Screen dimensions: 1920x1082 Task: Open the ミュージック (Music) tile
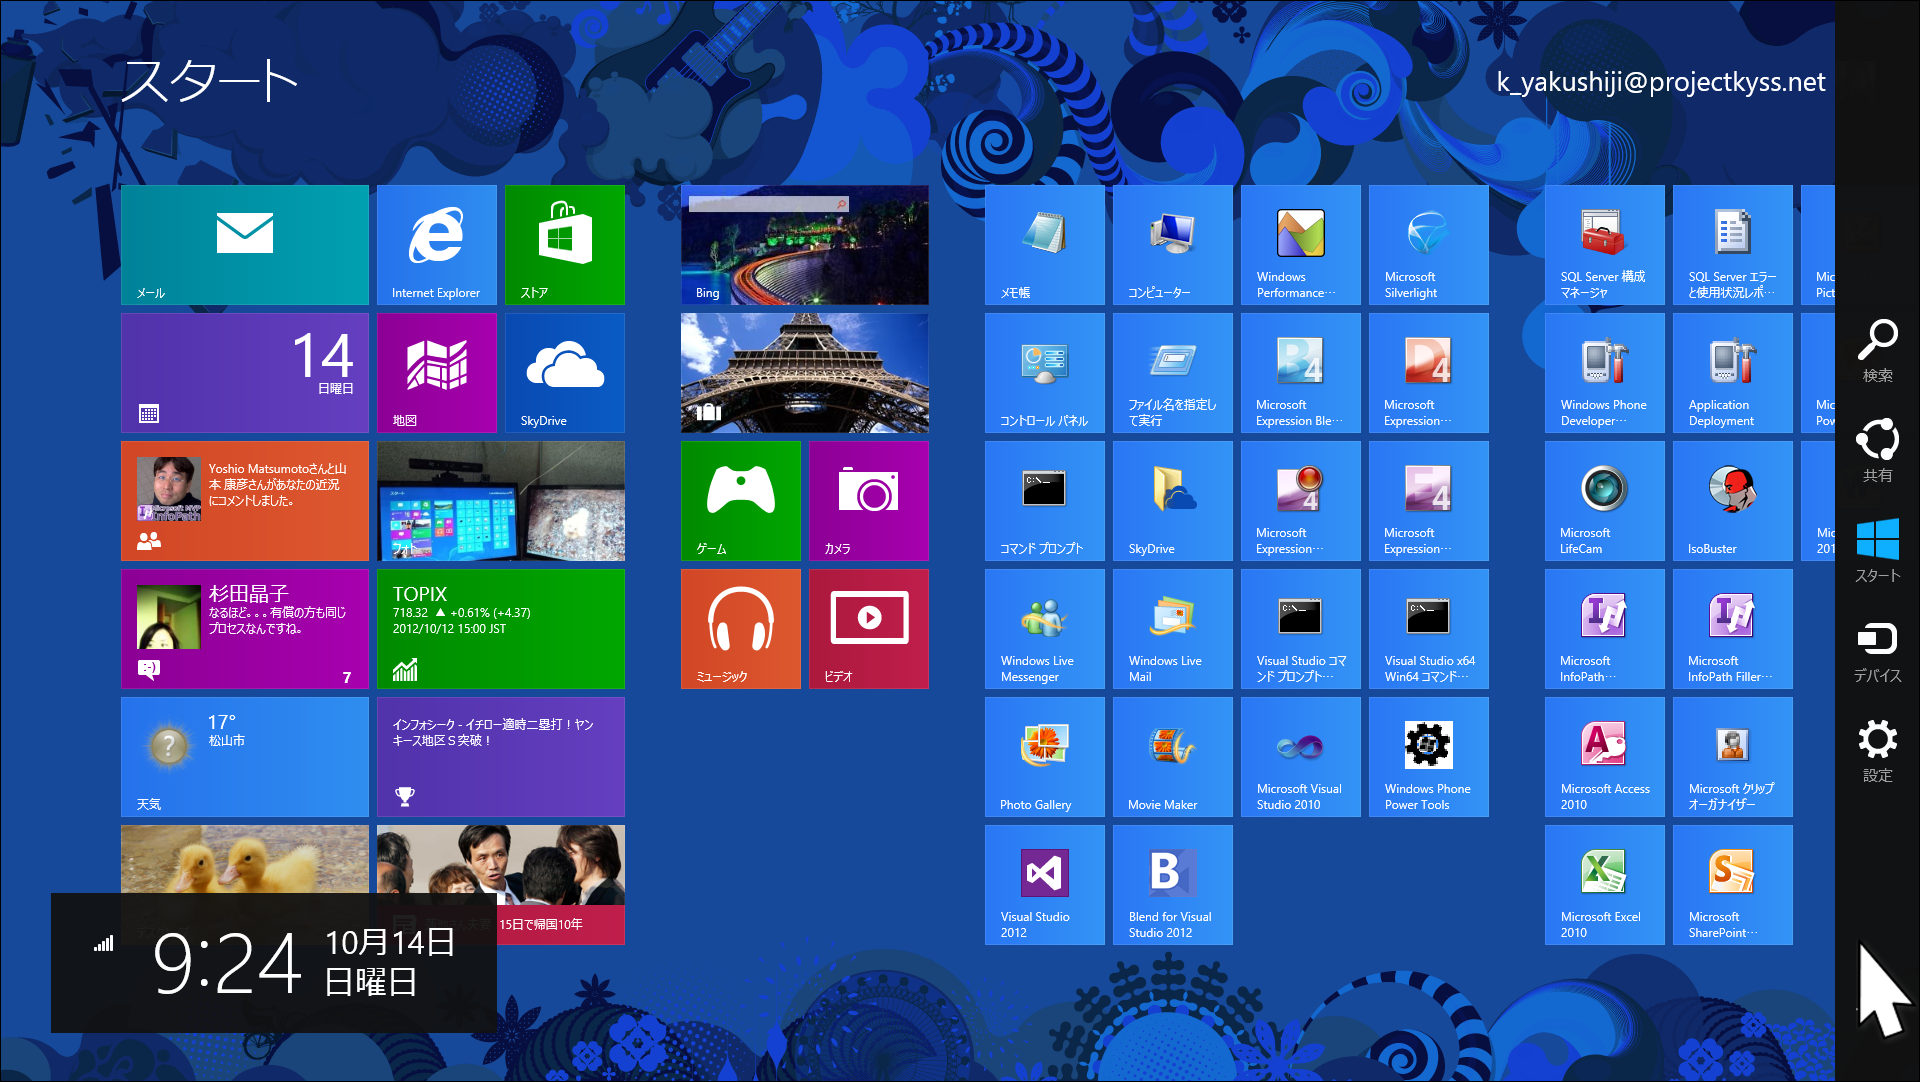[x=741, y=629]
